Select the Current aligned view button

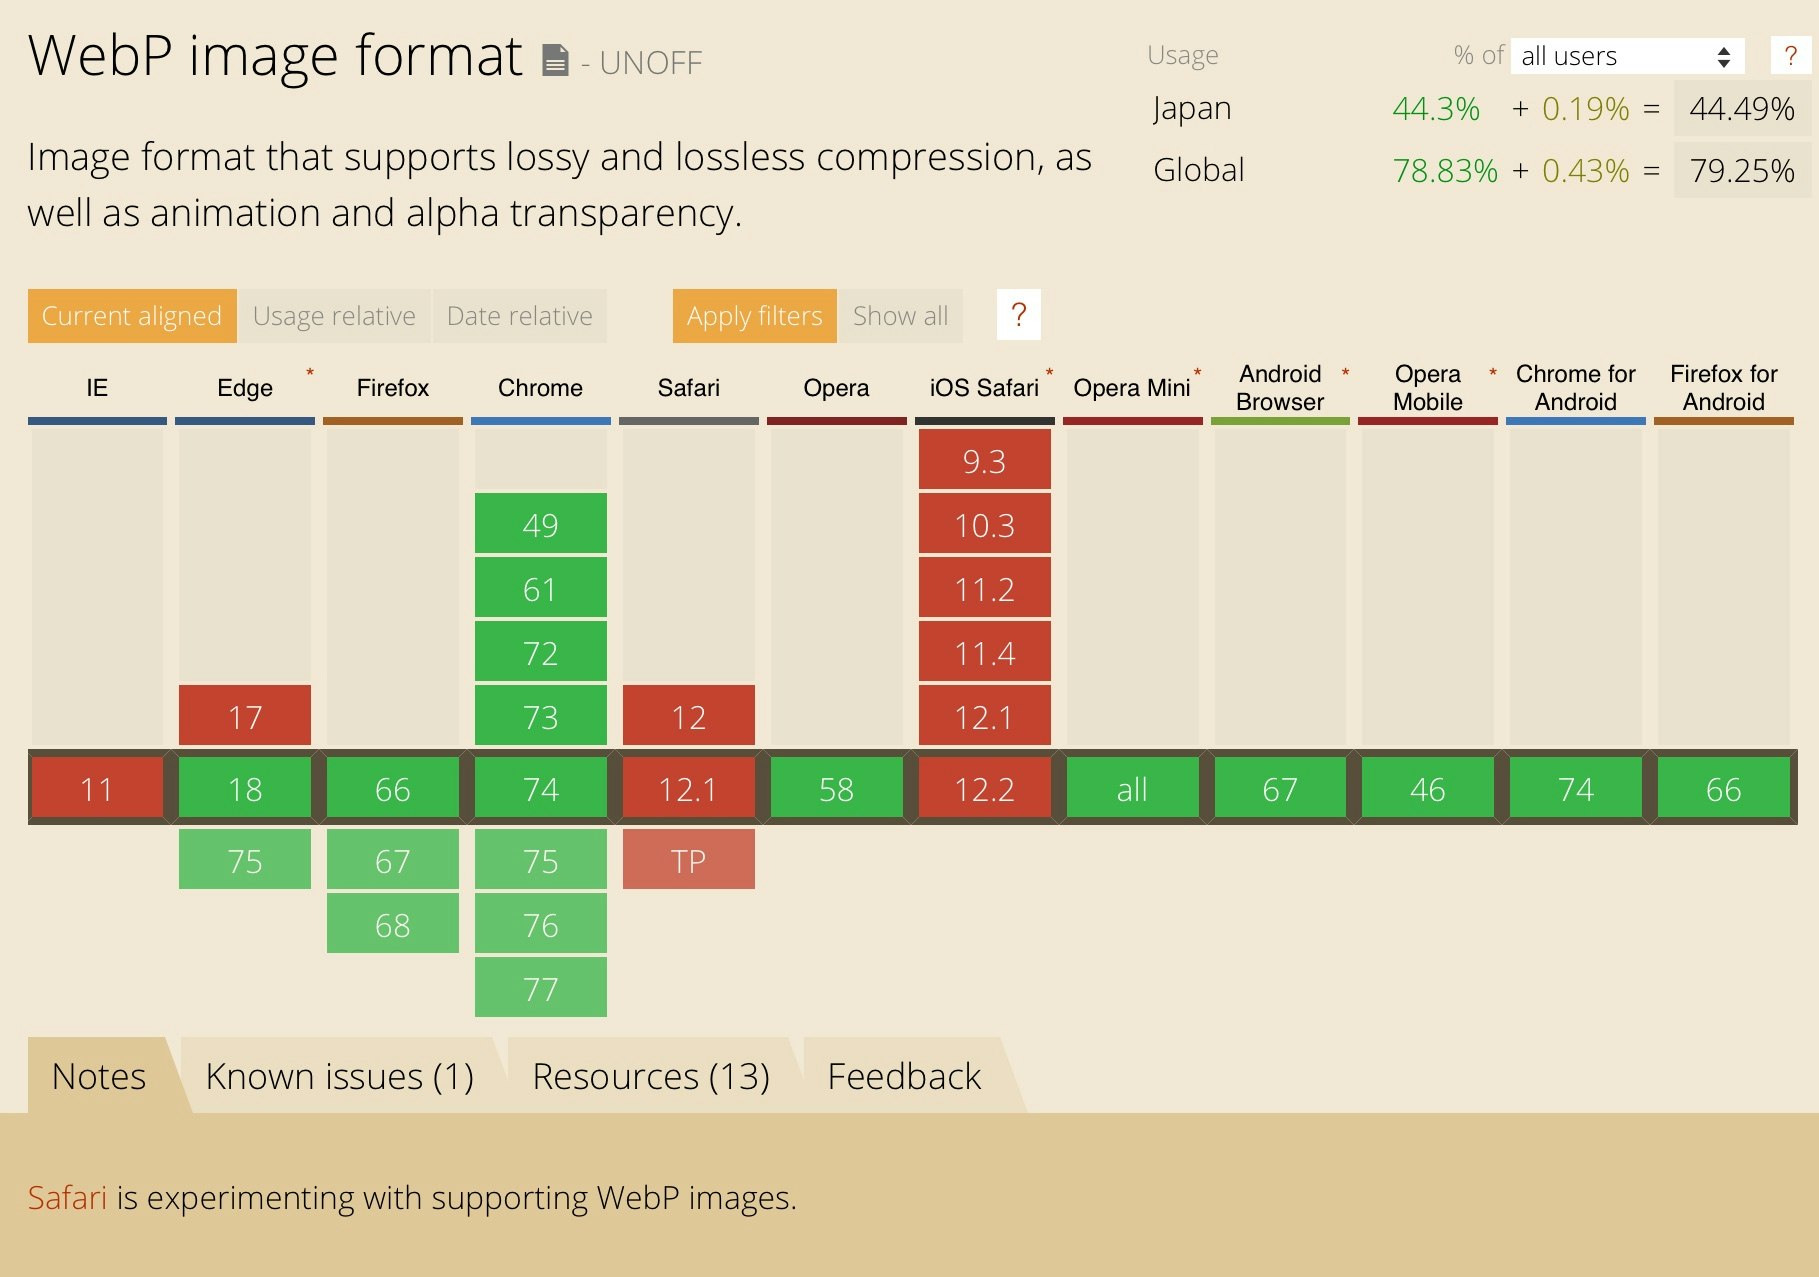pos(130,315)
